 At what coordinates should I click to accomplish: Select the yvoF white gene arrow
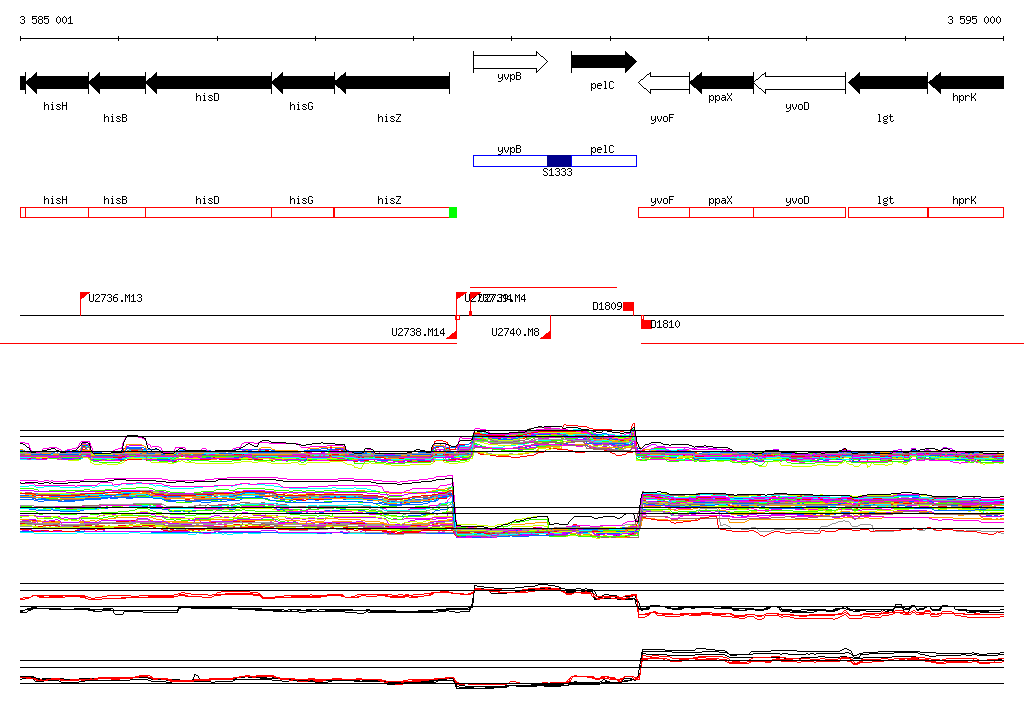pyautogui.click(x=663, y=82)
